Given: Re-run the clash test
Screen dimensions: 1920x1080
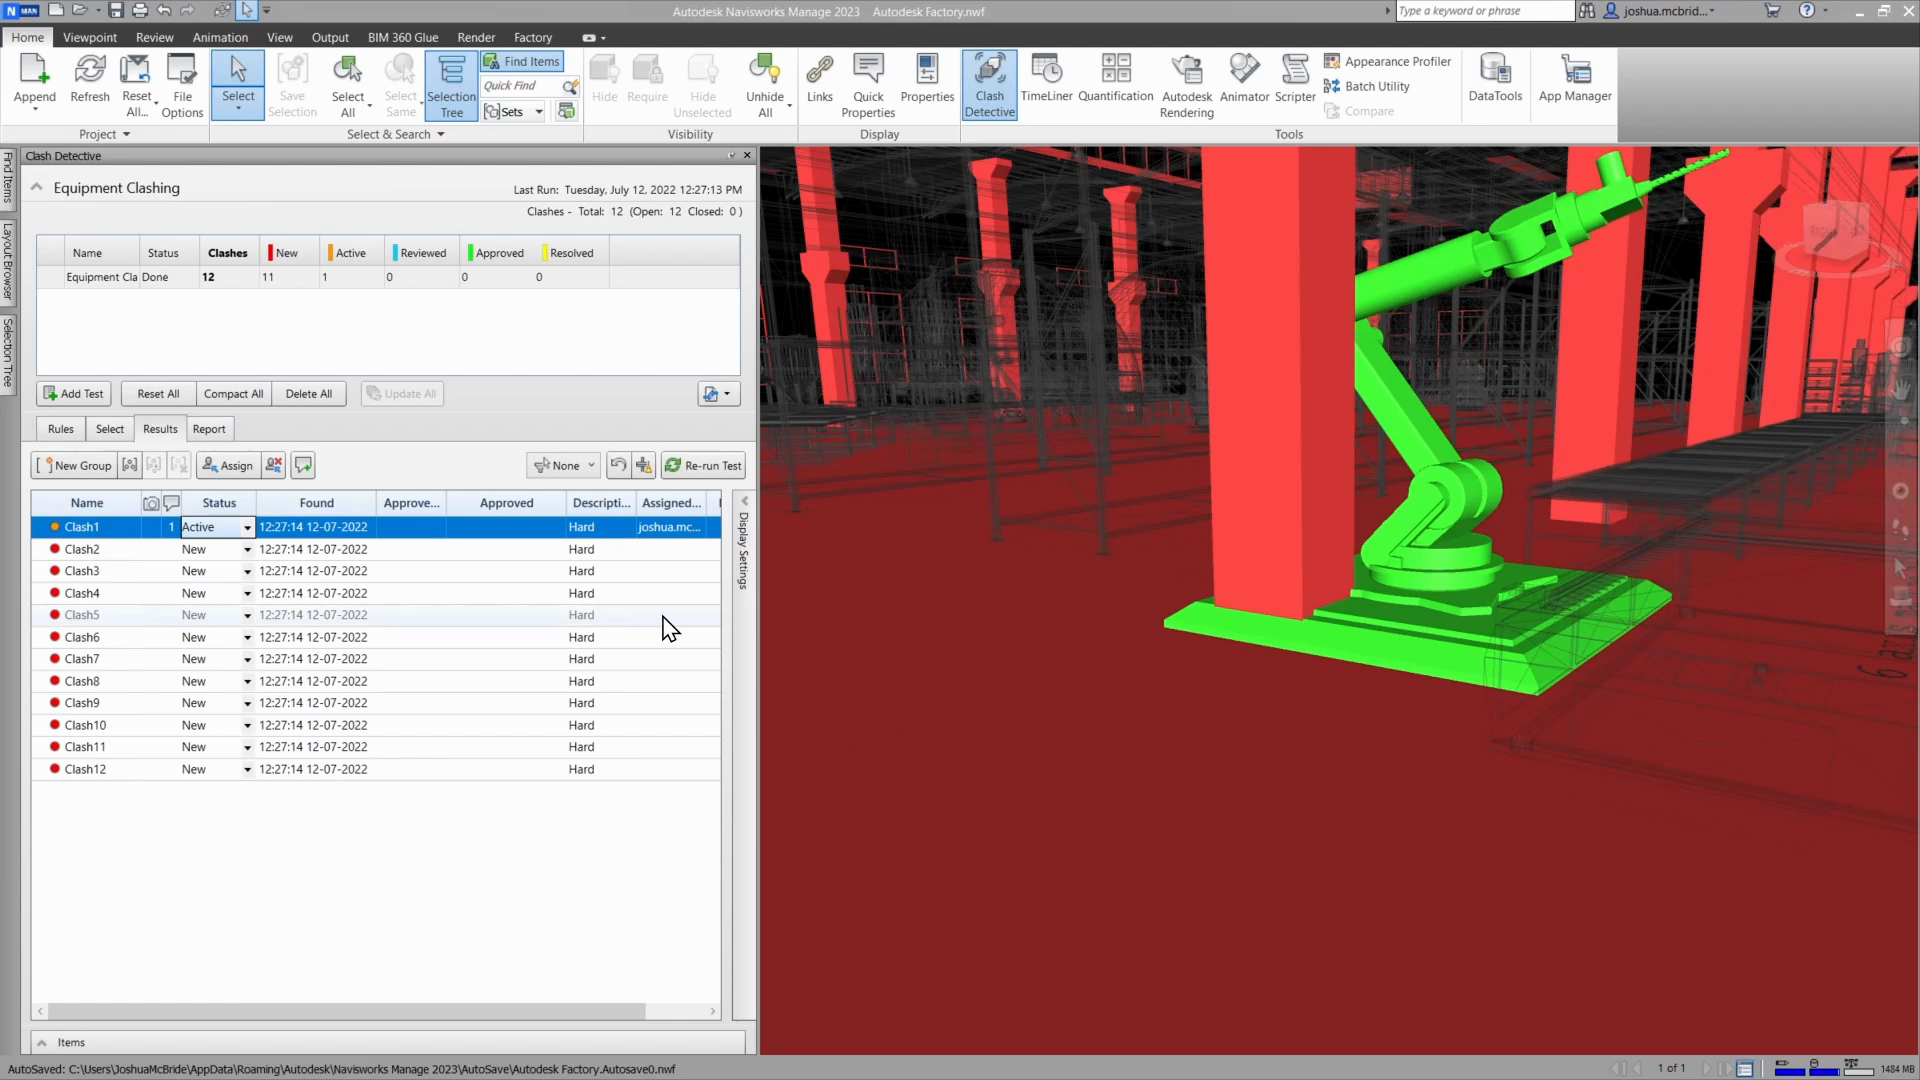Looking at the screenshot, I should click(703, 465).
